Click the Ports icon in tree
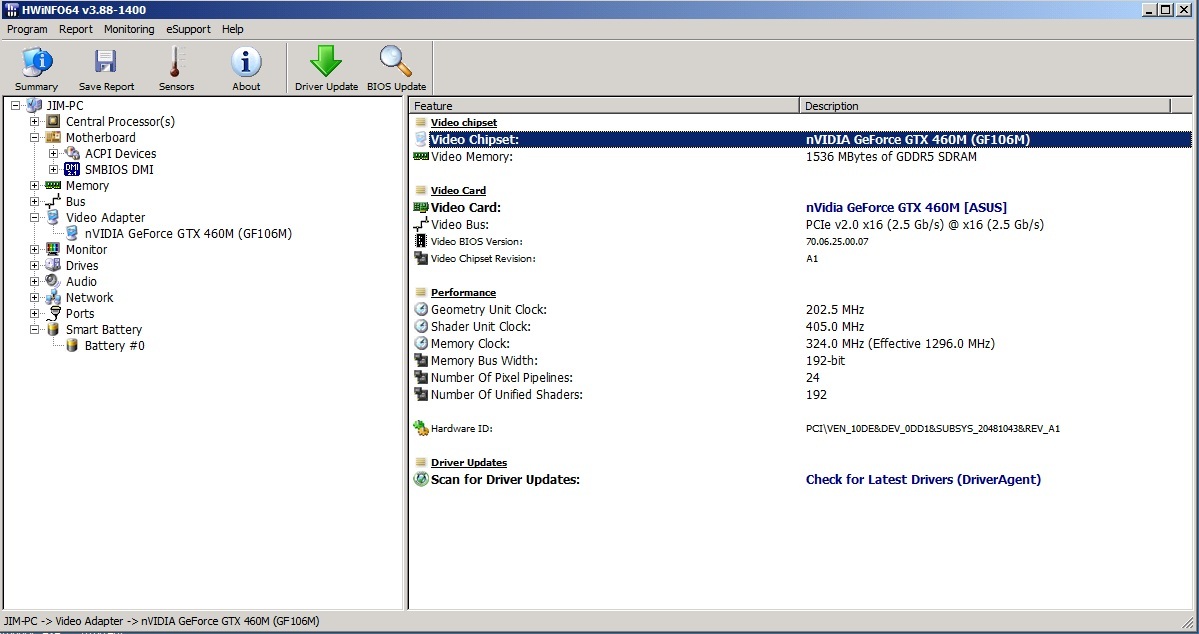Screen dimensions: 1199x634 point(54,314)
